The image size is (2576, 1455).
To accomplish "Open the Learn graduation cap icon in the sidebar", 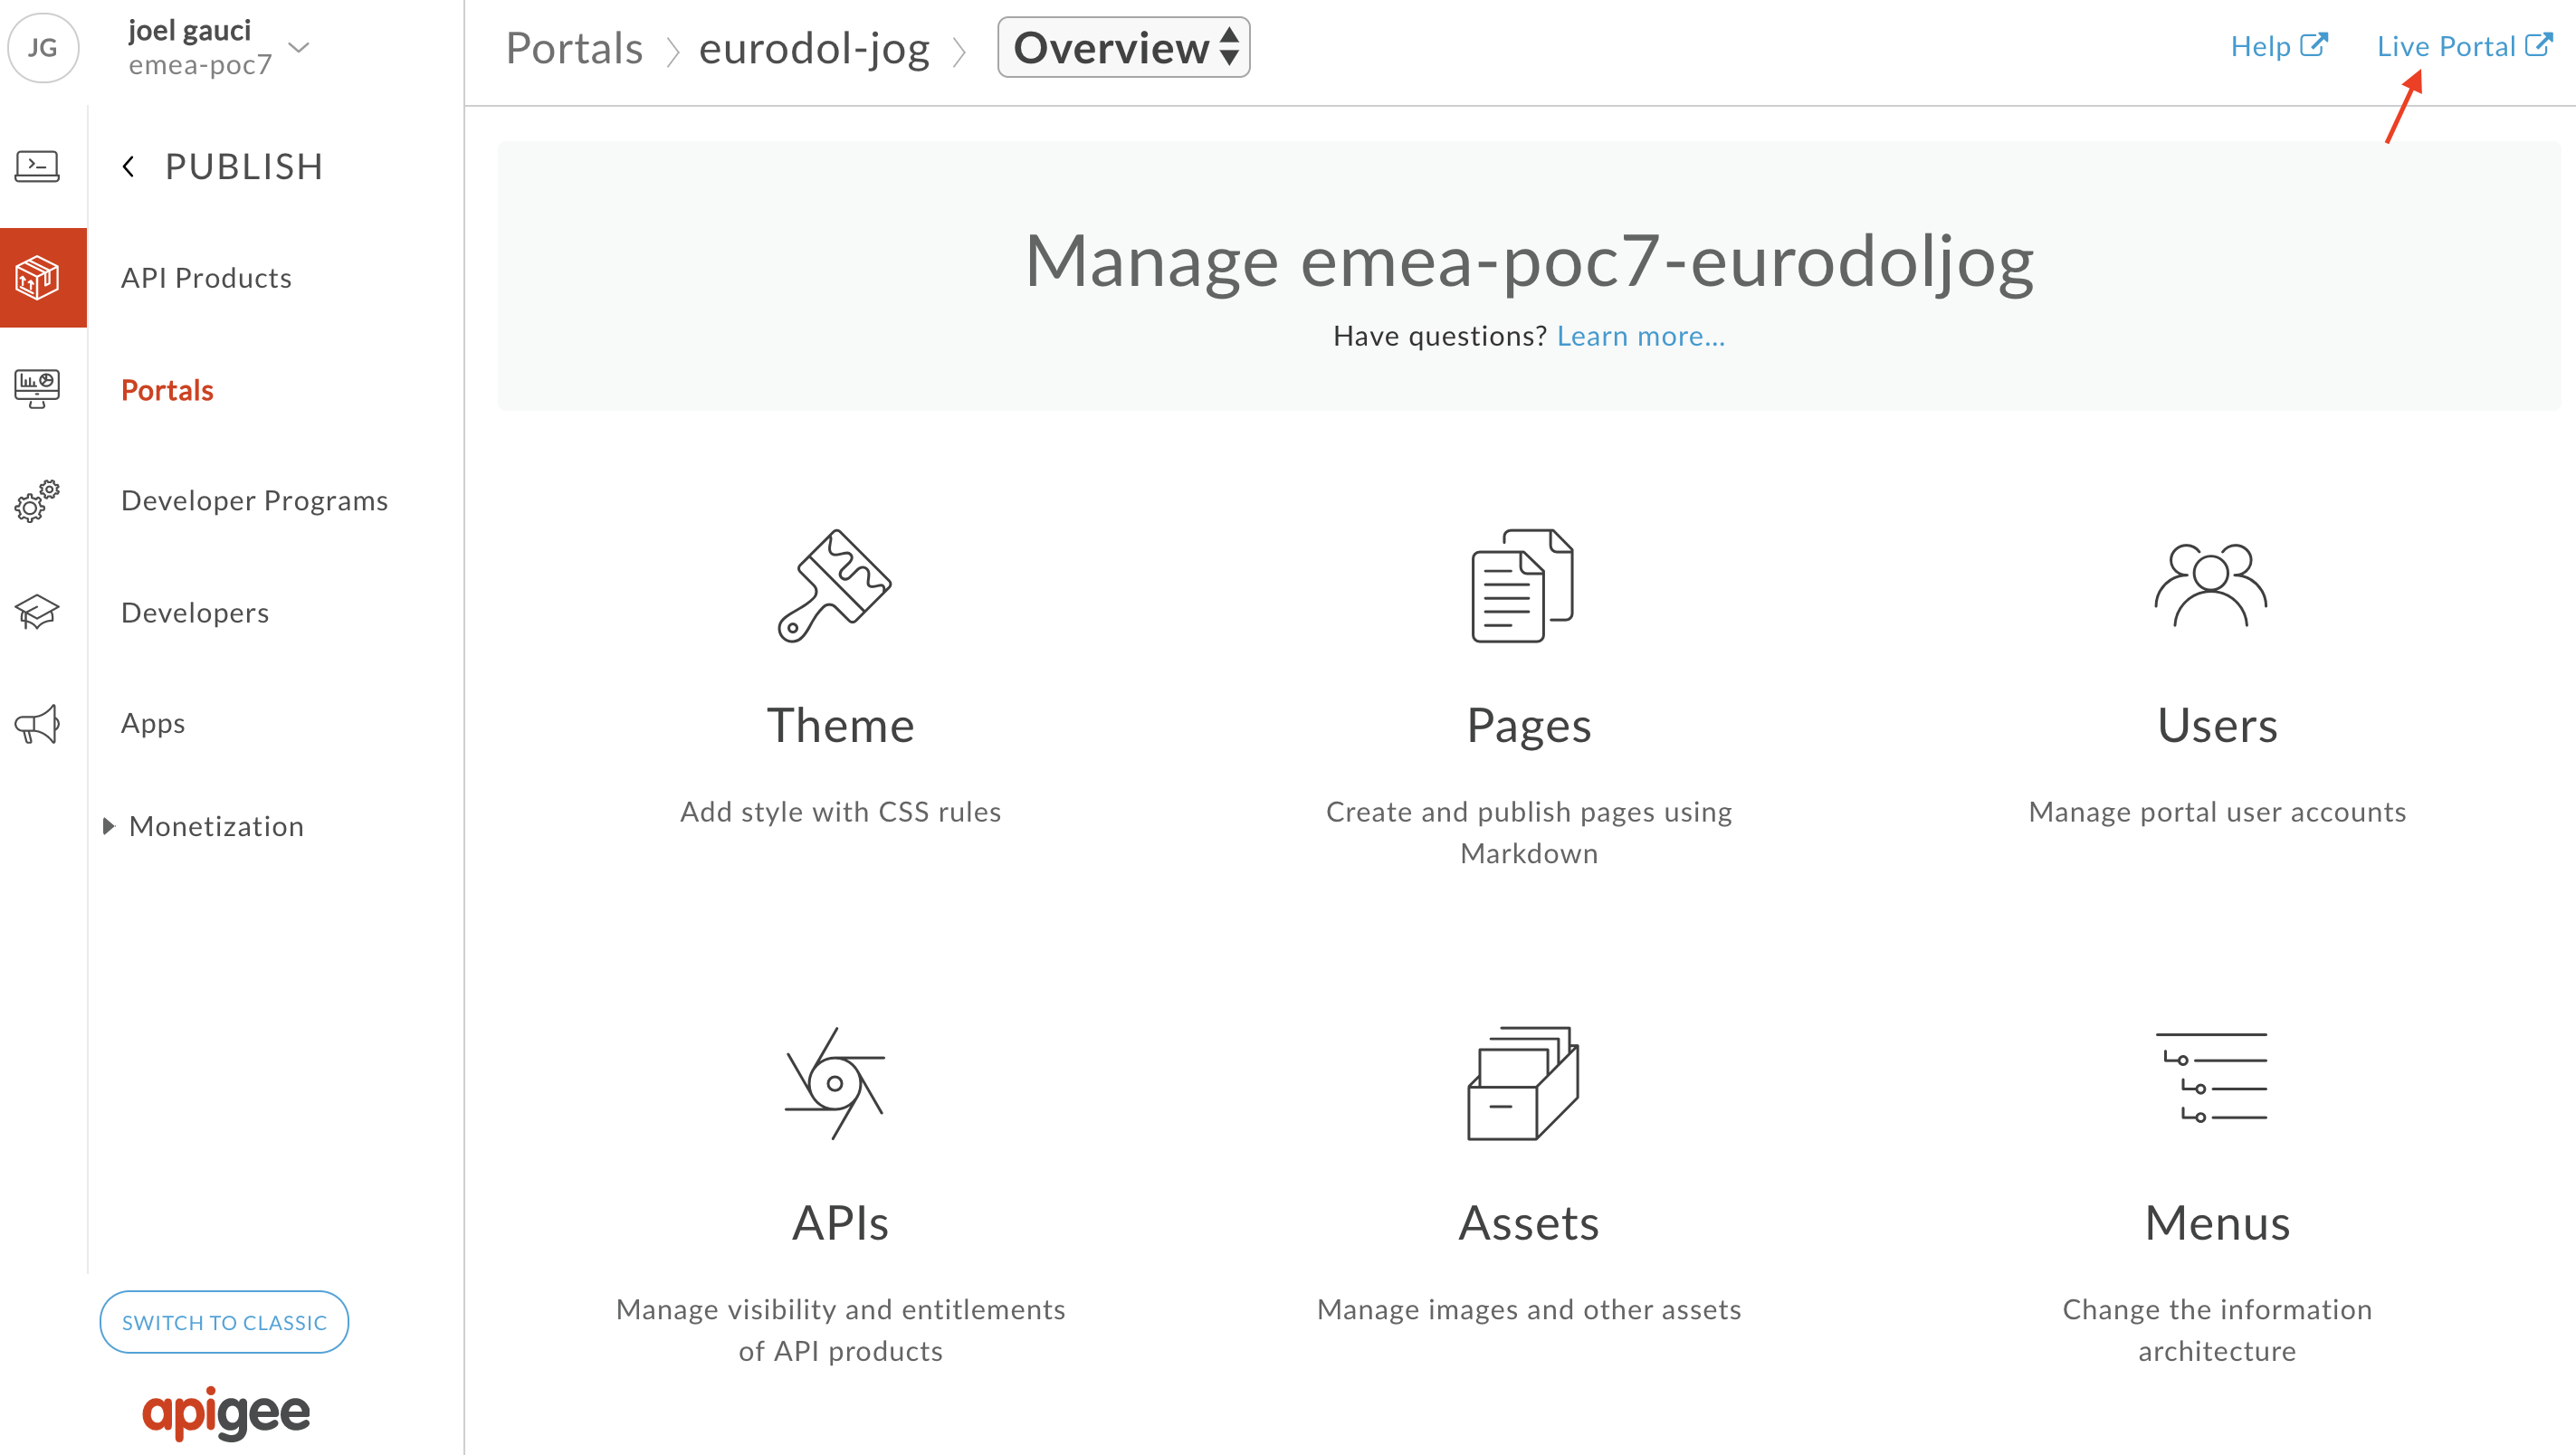I will (37, 612).
